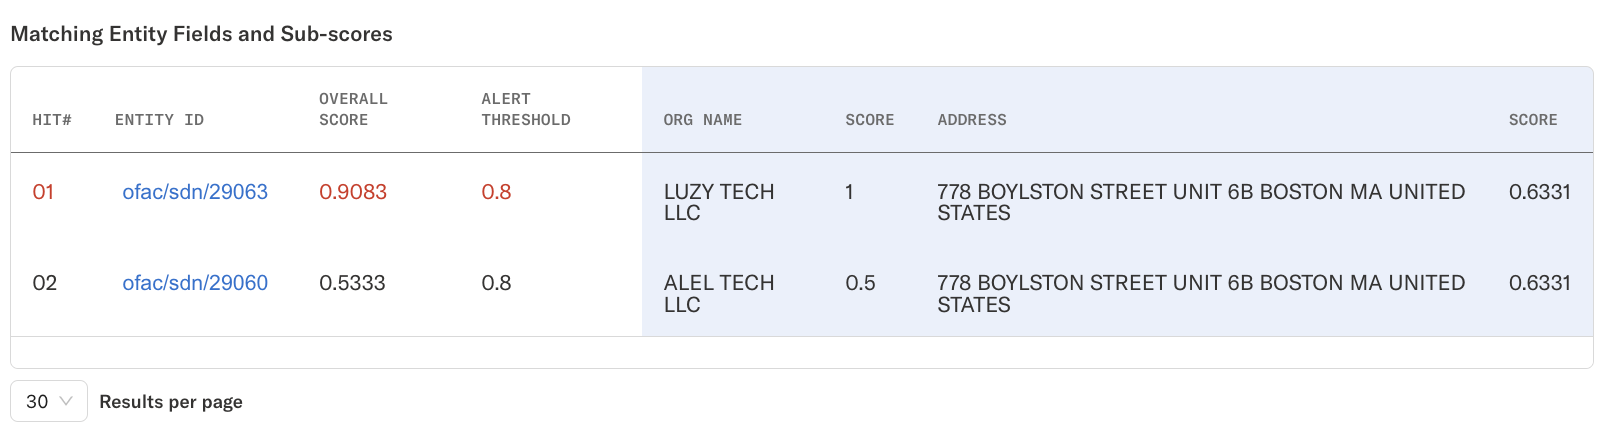This screenshot has width=1606, height=440.
Task: Click the chevron in the 30 selector
Action: tap(67, 401)
